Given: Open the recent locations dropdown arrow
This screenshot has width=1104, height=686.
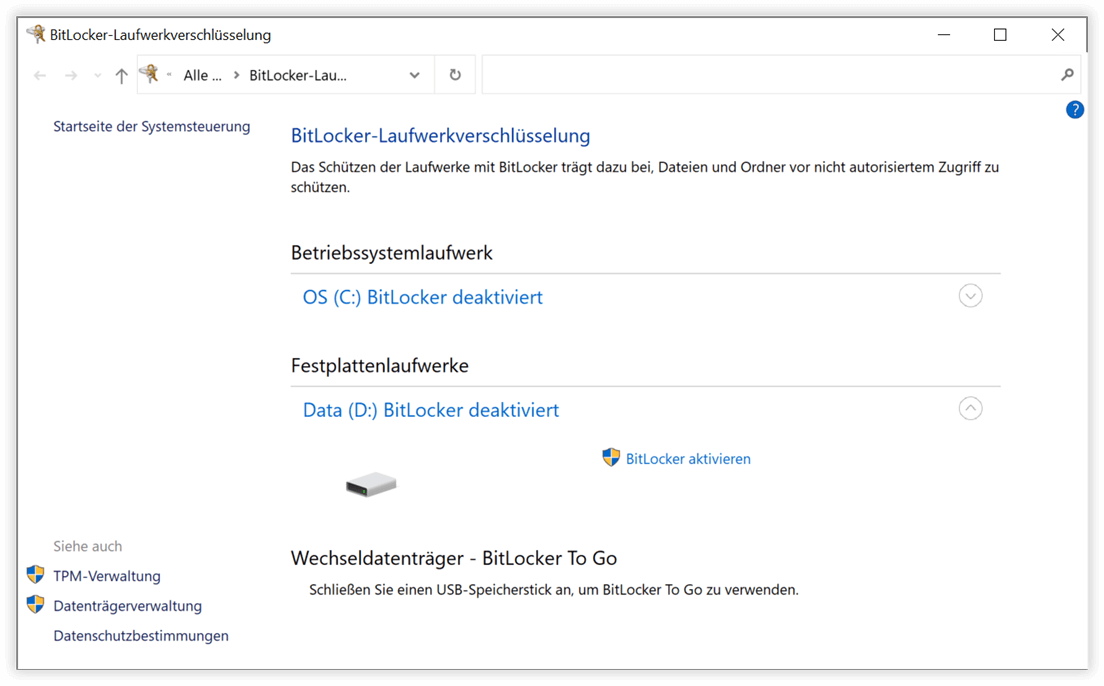Looking at the screenshot, I should (97, 75).
